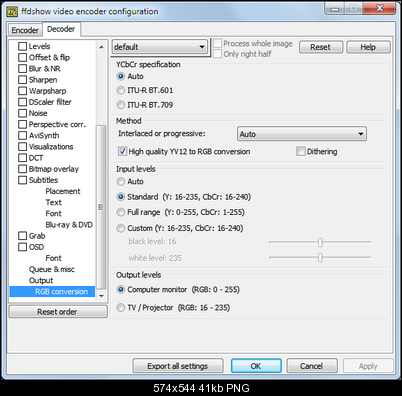Check the DCT filter box
The image size is (402, 396).
(x=22, y=158)
